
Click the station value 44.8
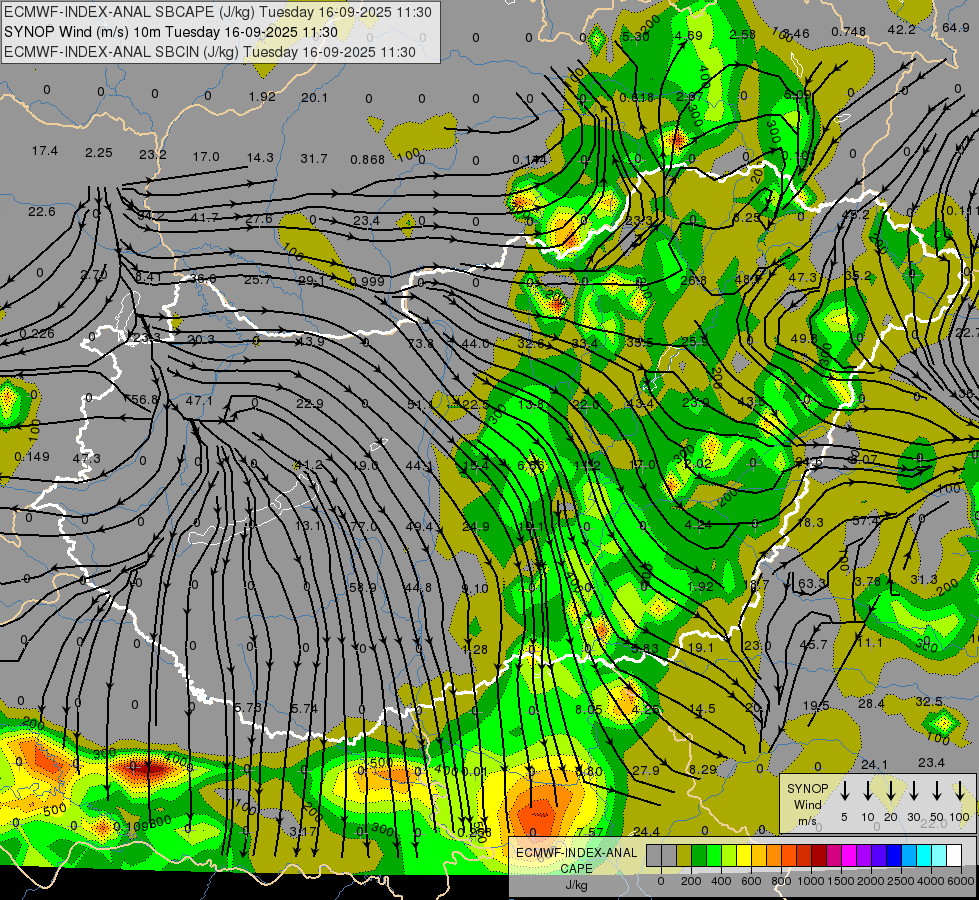click(x=418, y=588)
